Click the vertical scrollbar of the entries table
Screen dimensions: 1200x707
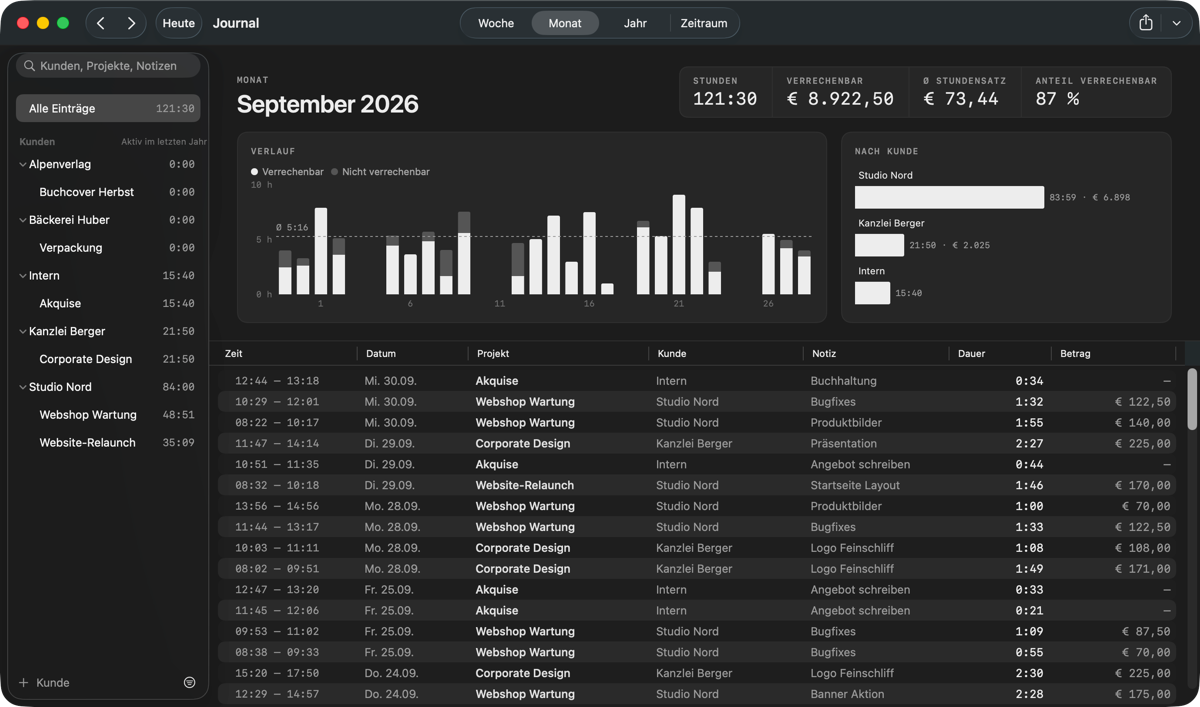click(1192, 400)
